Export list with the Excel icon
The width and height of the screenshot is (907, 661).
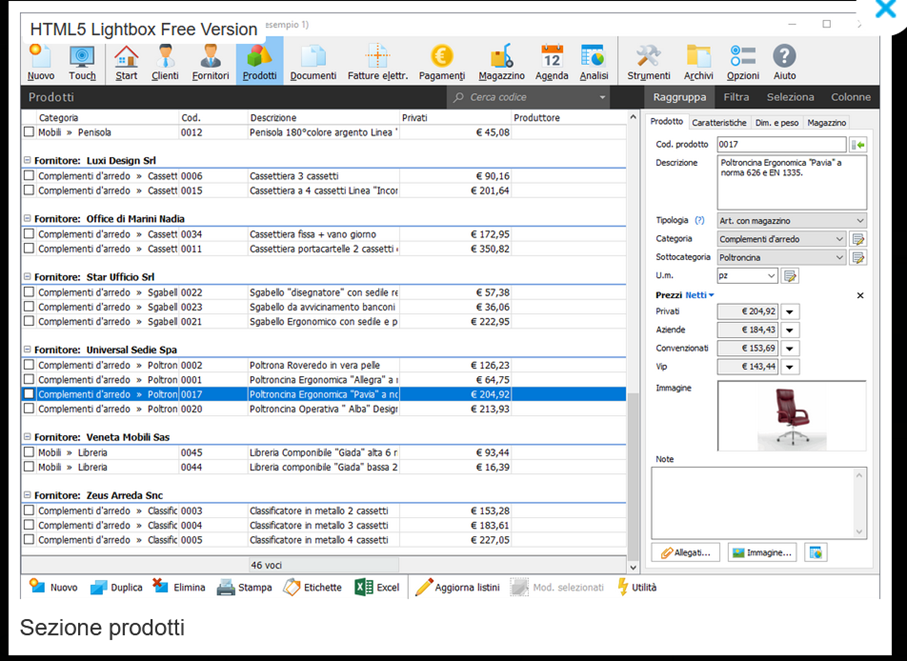tap(376, 587)
